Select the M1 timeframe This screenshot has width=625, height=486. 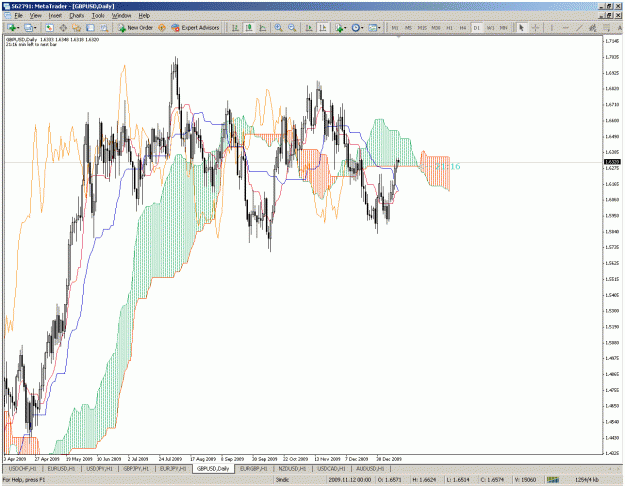[x=395, y=28]
